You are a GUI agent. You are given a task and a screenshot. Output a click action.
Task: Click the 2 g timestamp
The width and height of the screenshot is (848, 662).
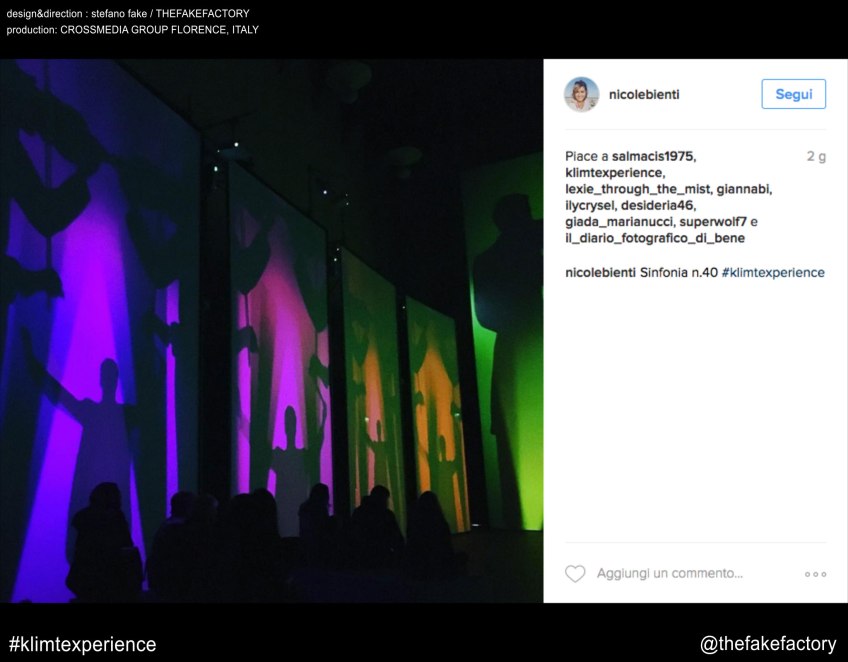pyautogui.click(x=816, y=156)
